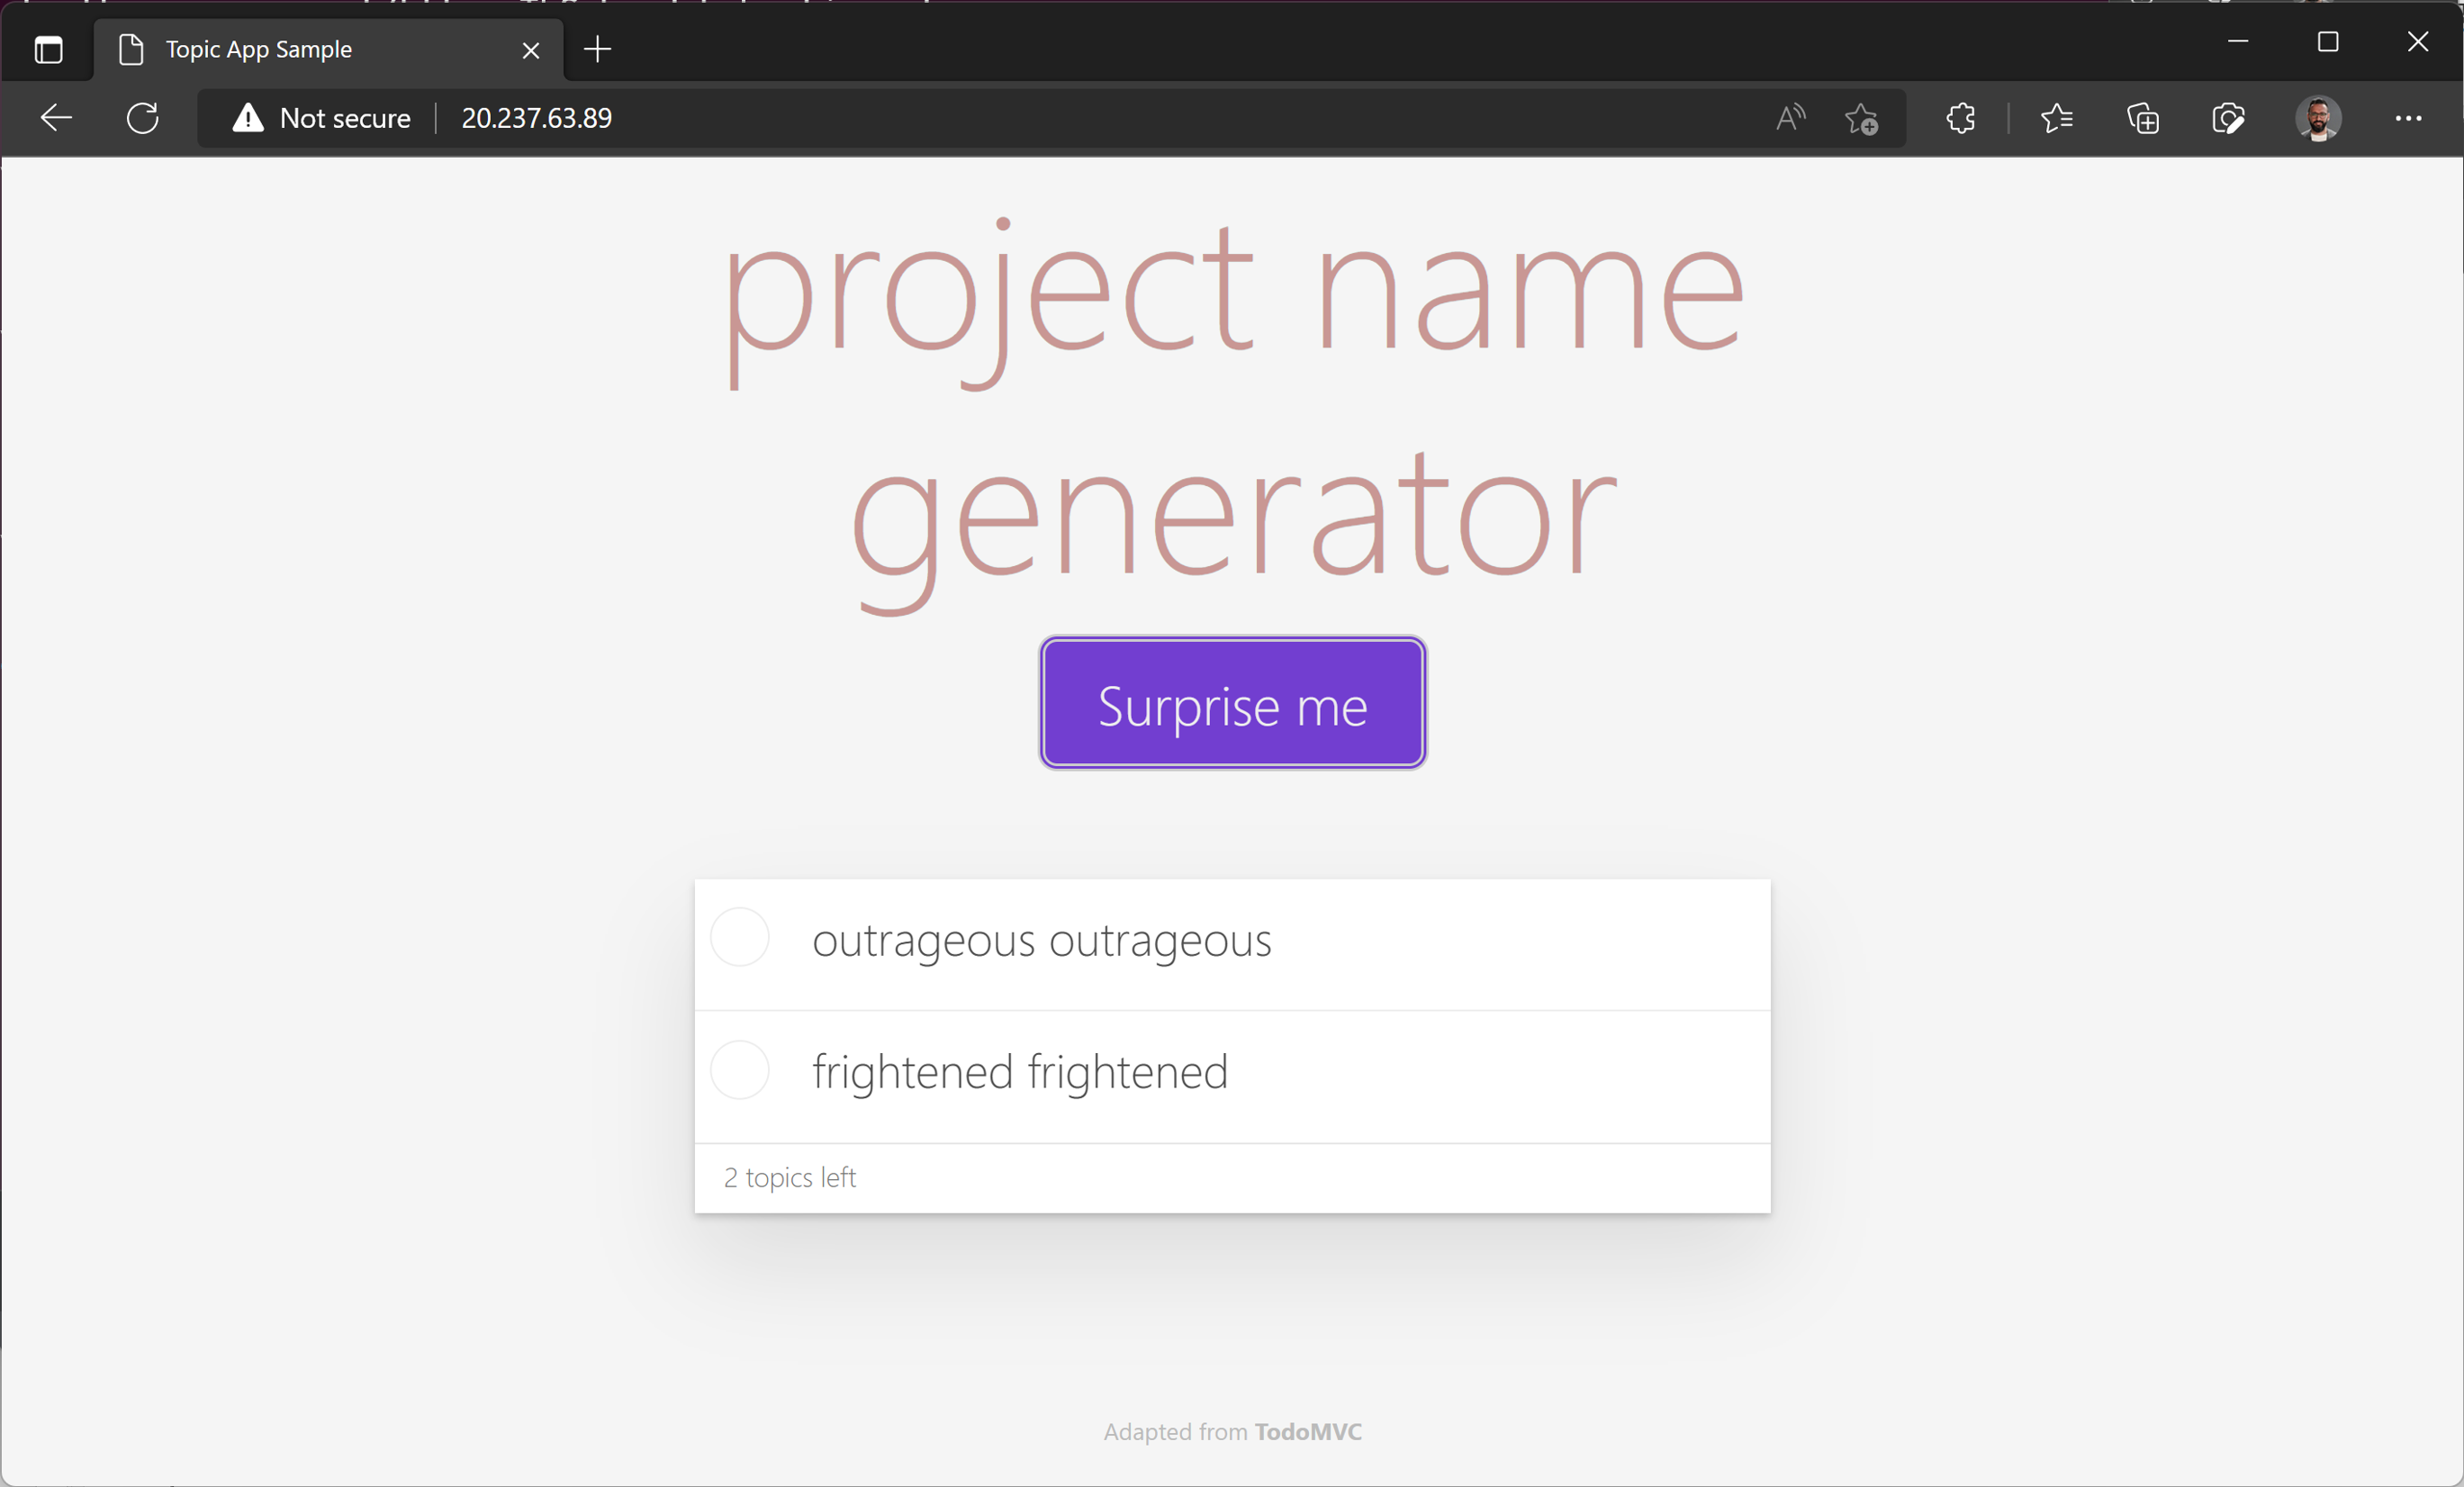This screenshot has width=2464, height=1487.
Task: Reload the page with refresh icon
Action: coord(143,118)
